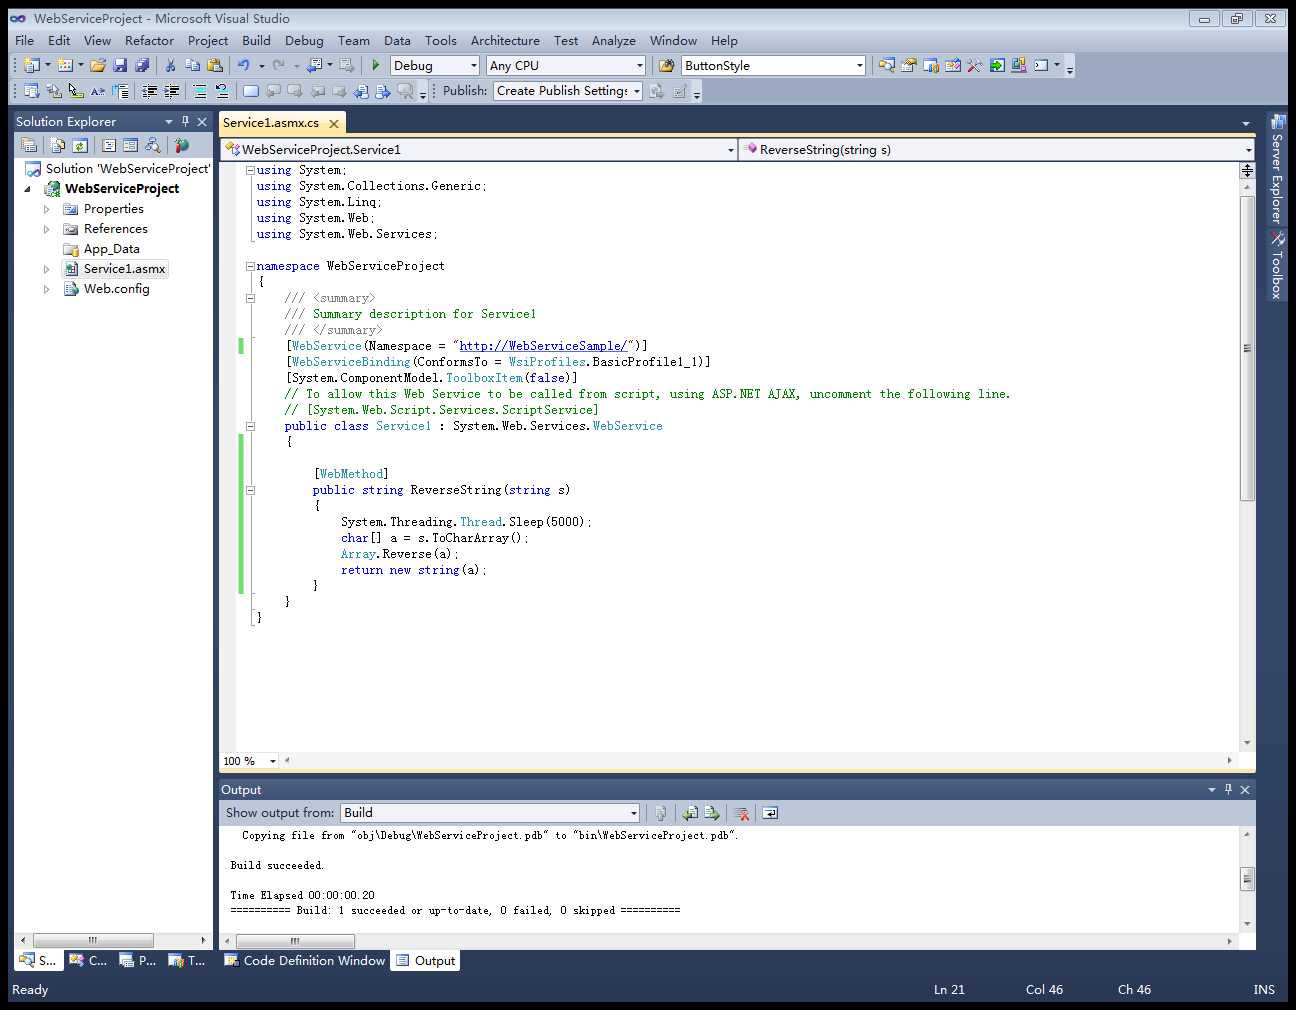Collapse the WebServiceProject project node
Screen dimensions: 1296x1010
(x=28, y=189)
